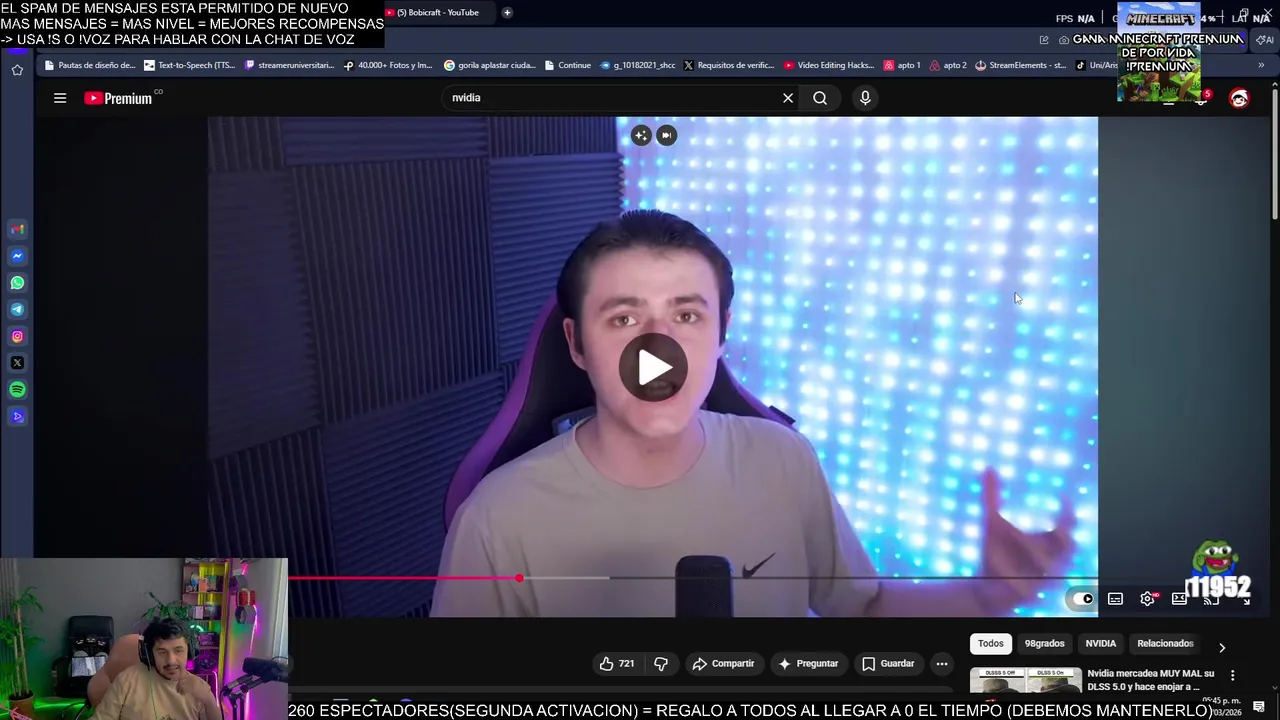
Task: Play the video with the center play button
Action: [x=653, y=367]
